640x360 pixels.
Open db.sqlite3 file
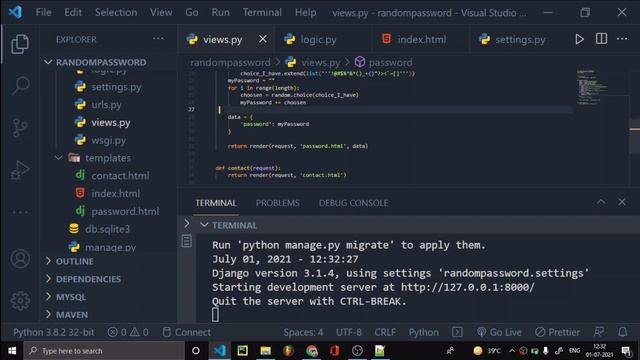point(107,229)
